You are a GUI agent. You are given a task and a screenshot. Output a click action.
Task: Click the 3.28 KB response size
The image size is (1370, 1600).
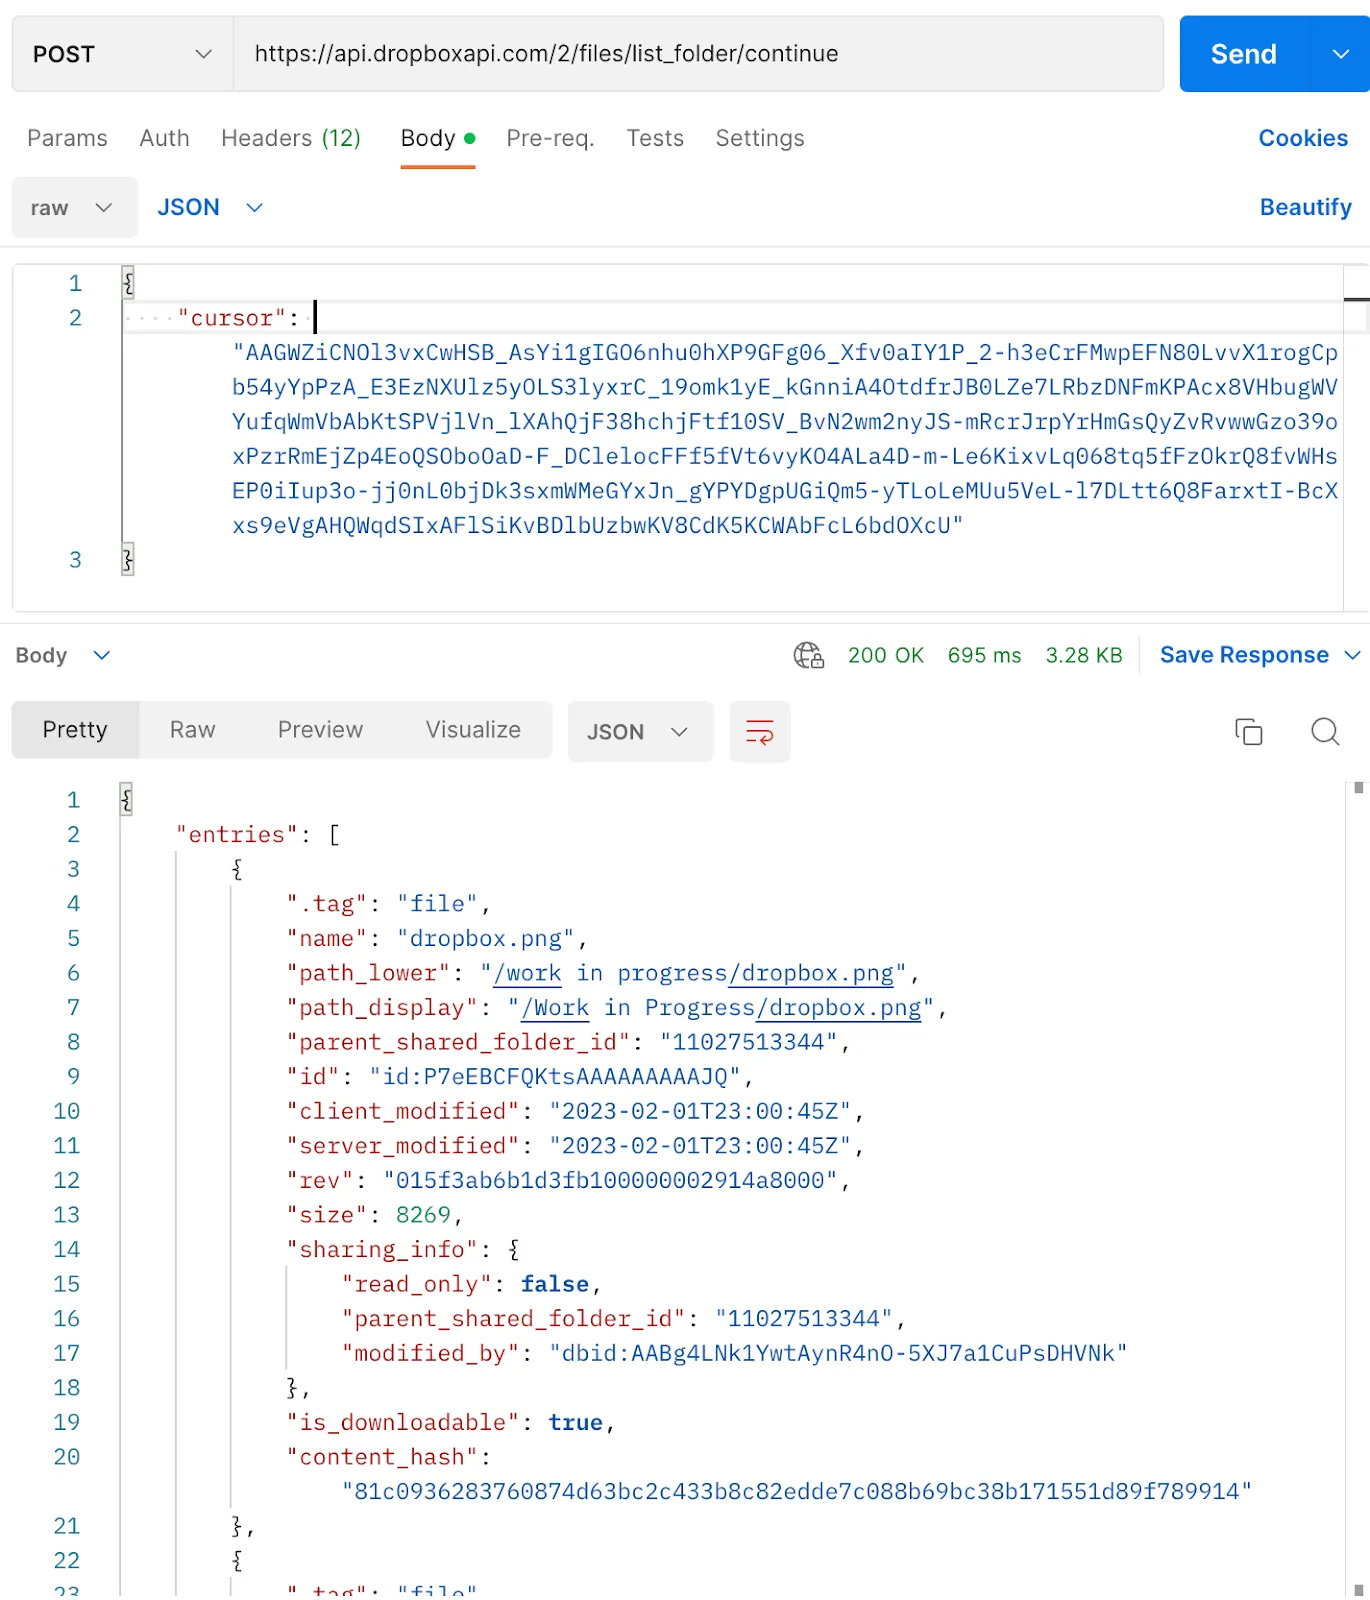[x=1084, y=656]
